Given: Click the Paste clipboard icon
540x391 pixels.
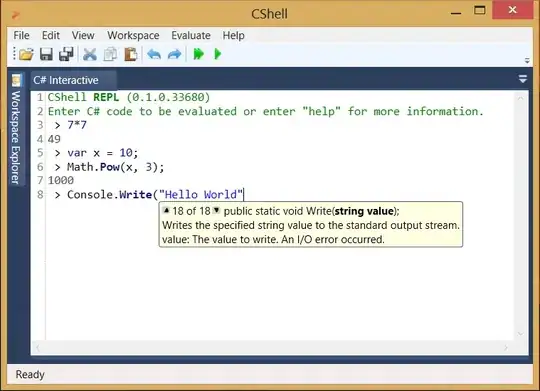Looking at the screenshot, I should [x=131, y=54].
